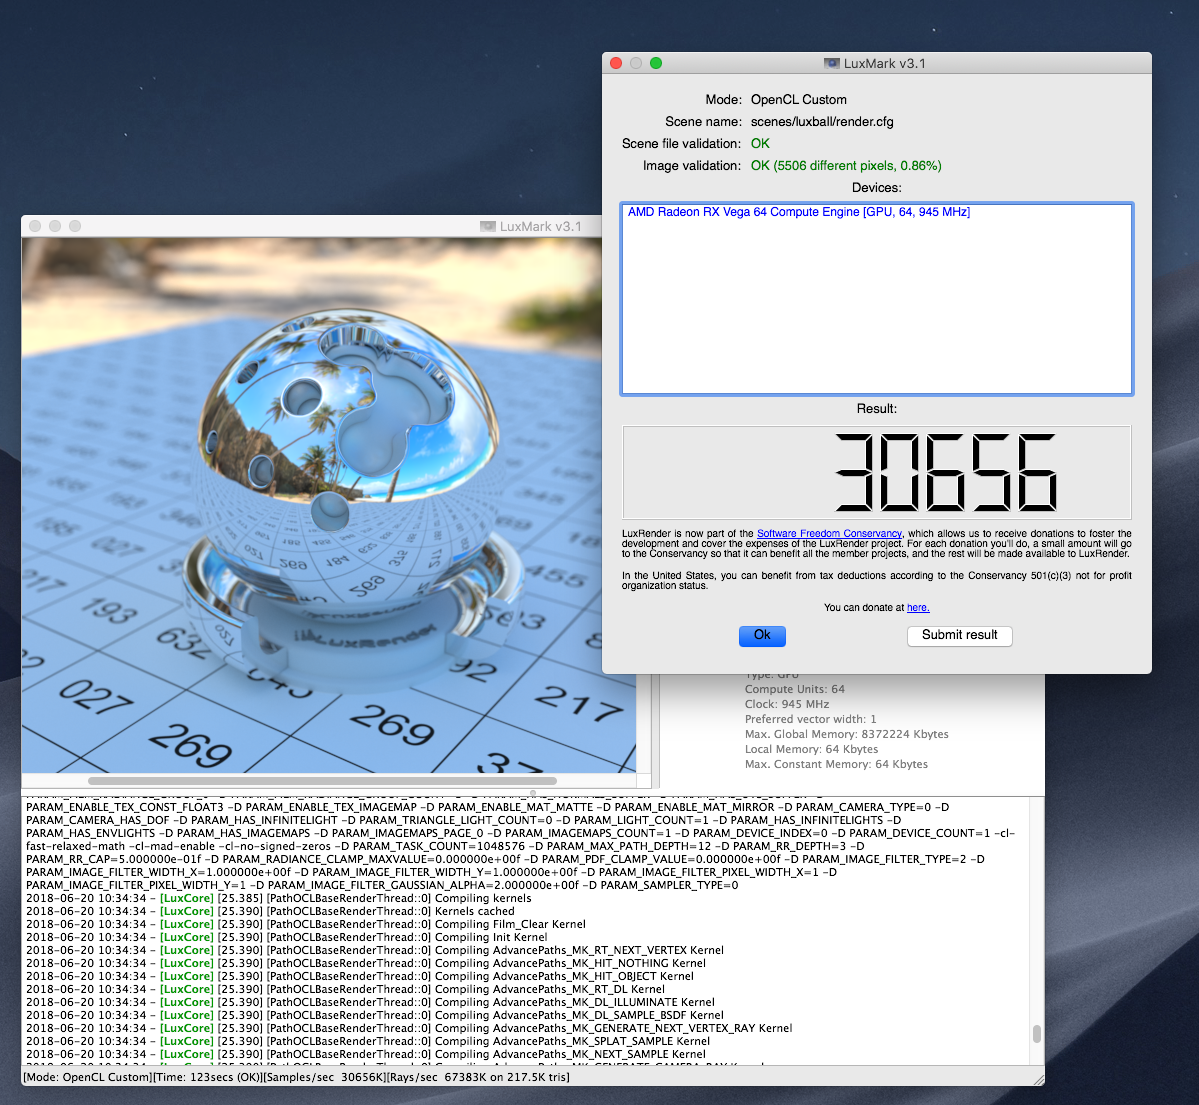Image resolution: width=1199 pixels, height=1105 pixels.
Task: Click log line 'AdvancePaths_MK_DL_ILLUMINATE Kernel'
Action: click(370, 1003)
